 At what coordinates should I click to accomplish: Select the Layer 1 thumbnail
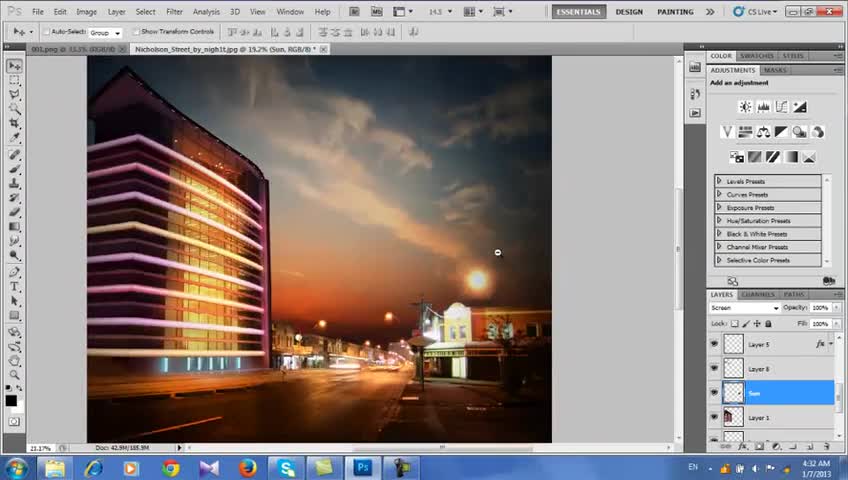733,417
